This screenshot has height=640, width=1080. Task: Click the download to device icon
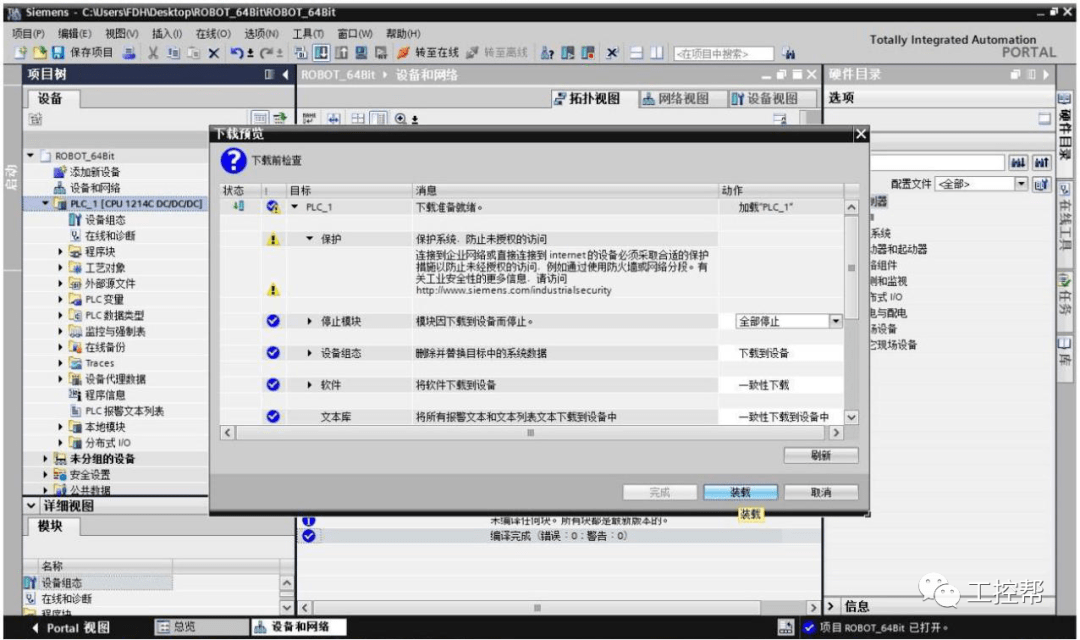[321, 53]
